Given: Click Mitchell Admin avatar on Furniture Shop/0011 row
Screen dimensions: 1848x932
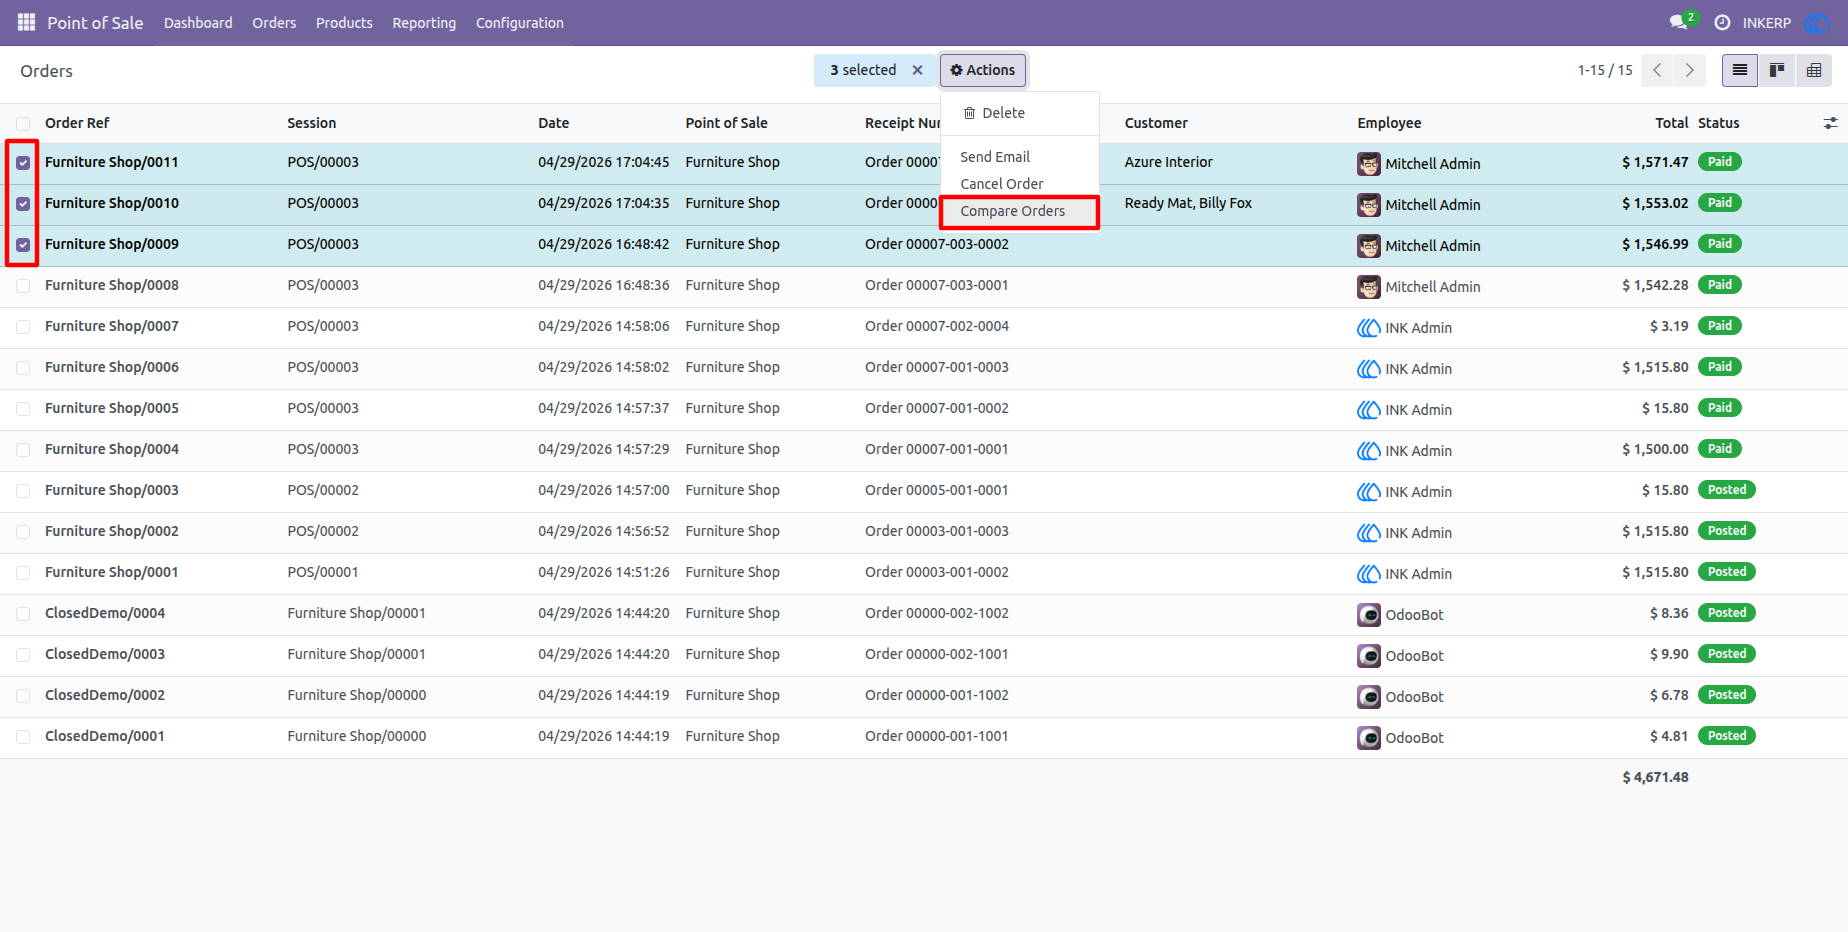Looking at the screenshot, I should (x=1369, y=164).
